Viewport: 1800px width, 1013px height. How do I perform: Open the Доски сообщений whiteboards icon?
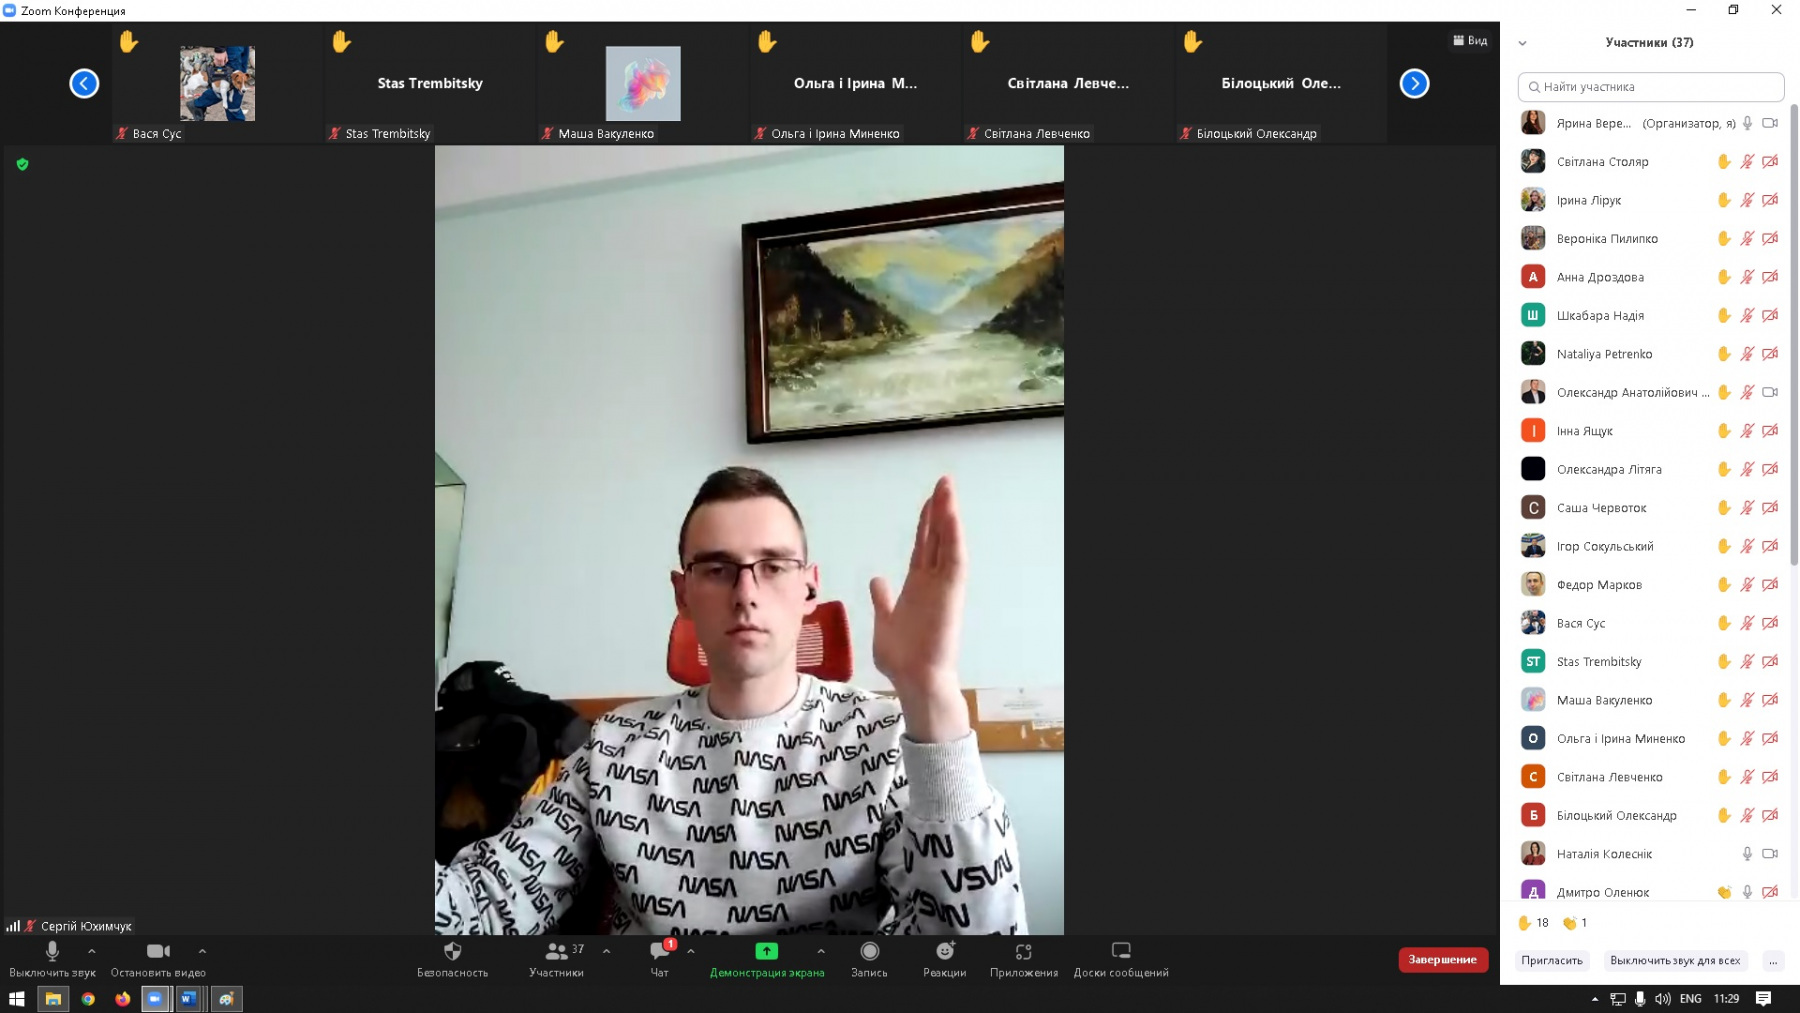pyautogui.click(x=1120, y=952)
